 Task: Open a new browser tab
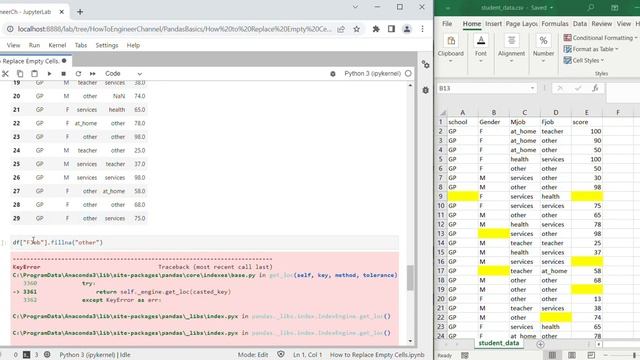(x=80, y=12)
